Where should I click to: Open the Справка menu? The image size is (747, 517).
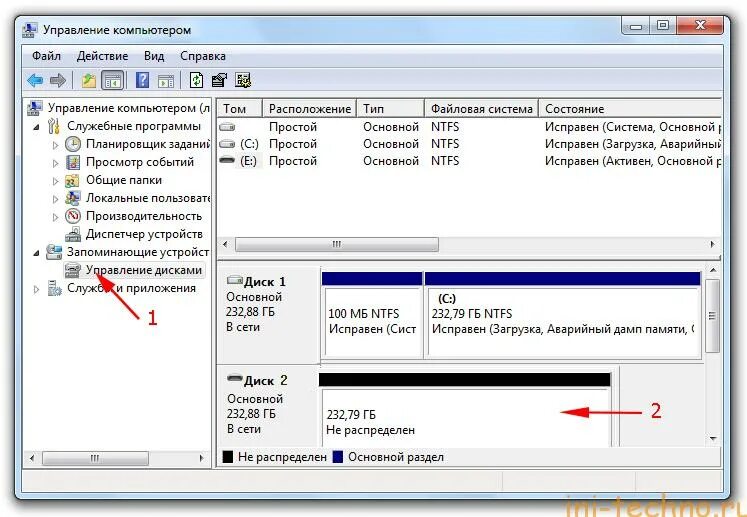click(203, 56)
